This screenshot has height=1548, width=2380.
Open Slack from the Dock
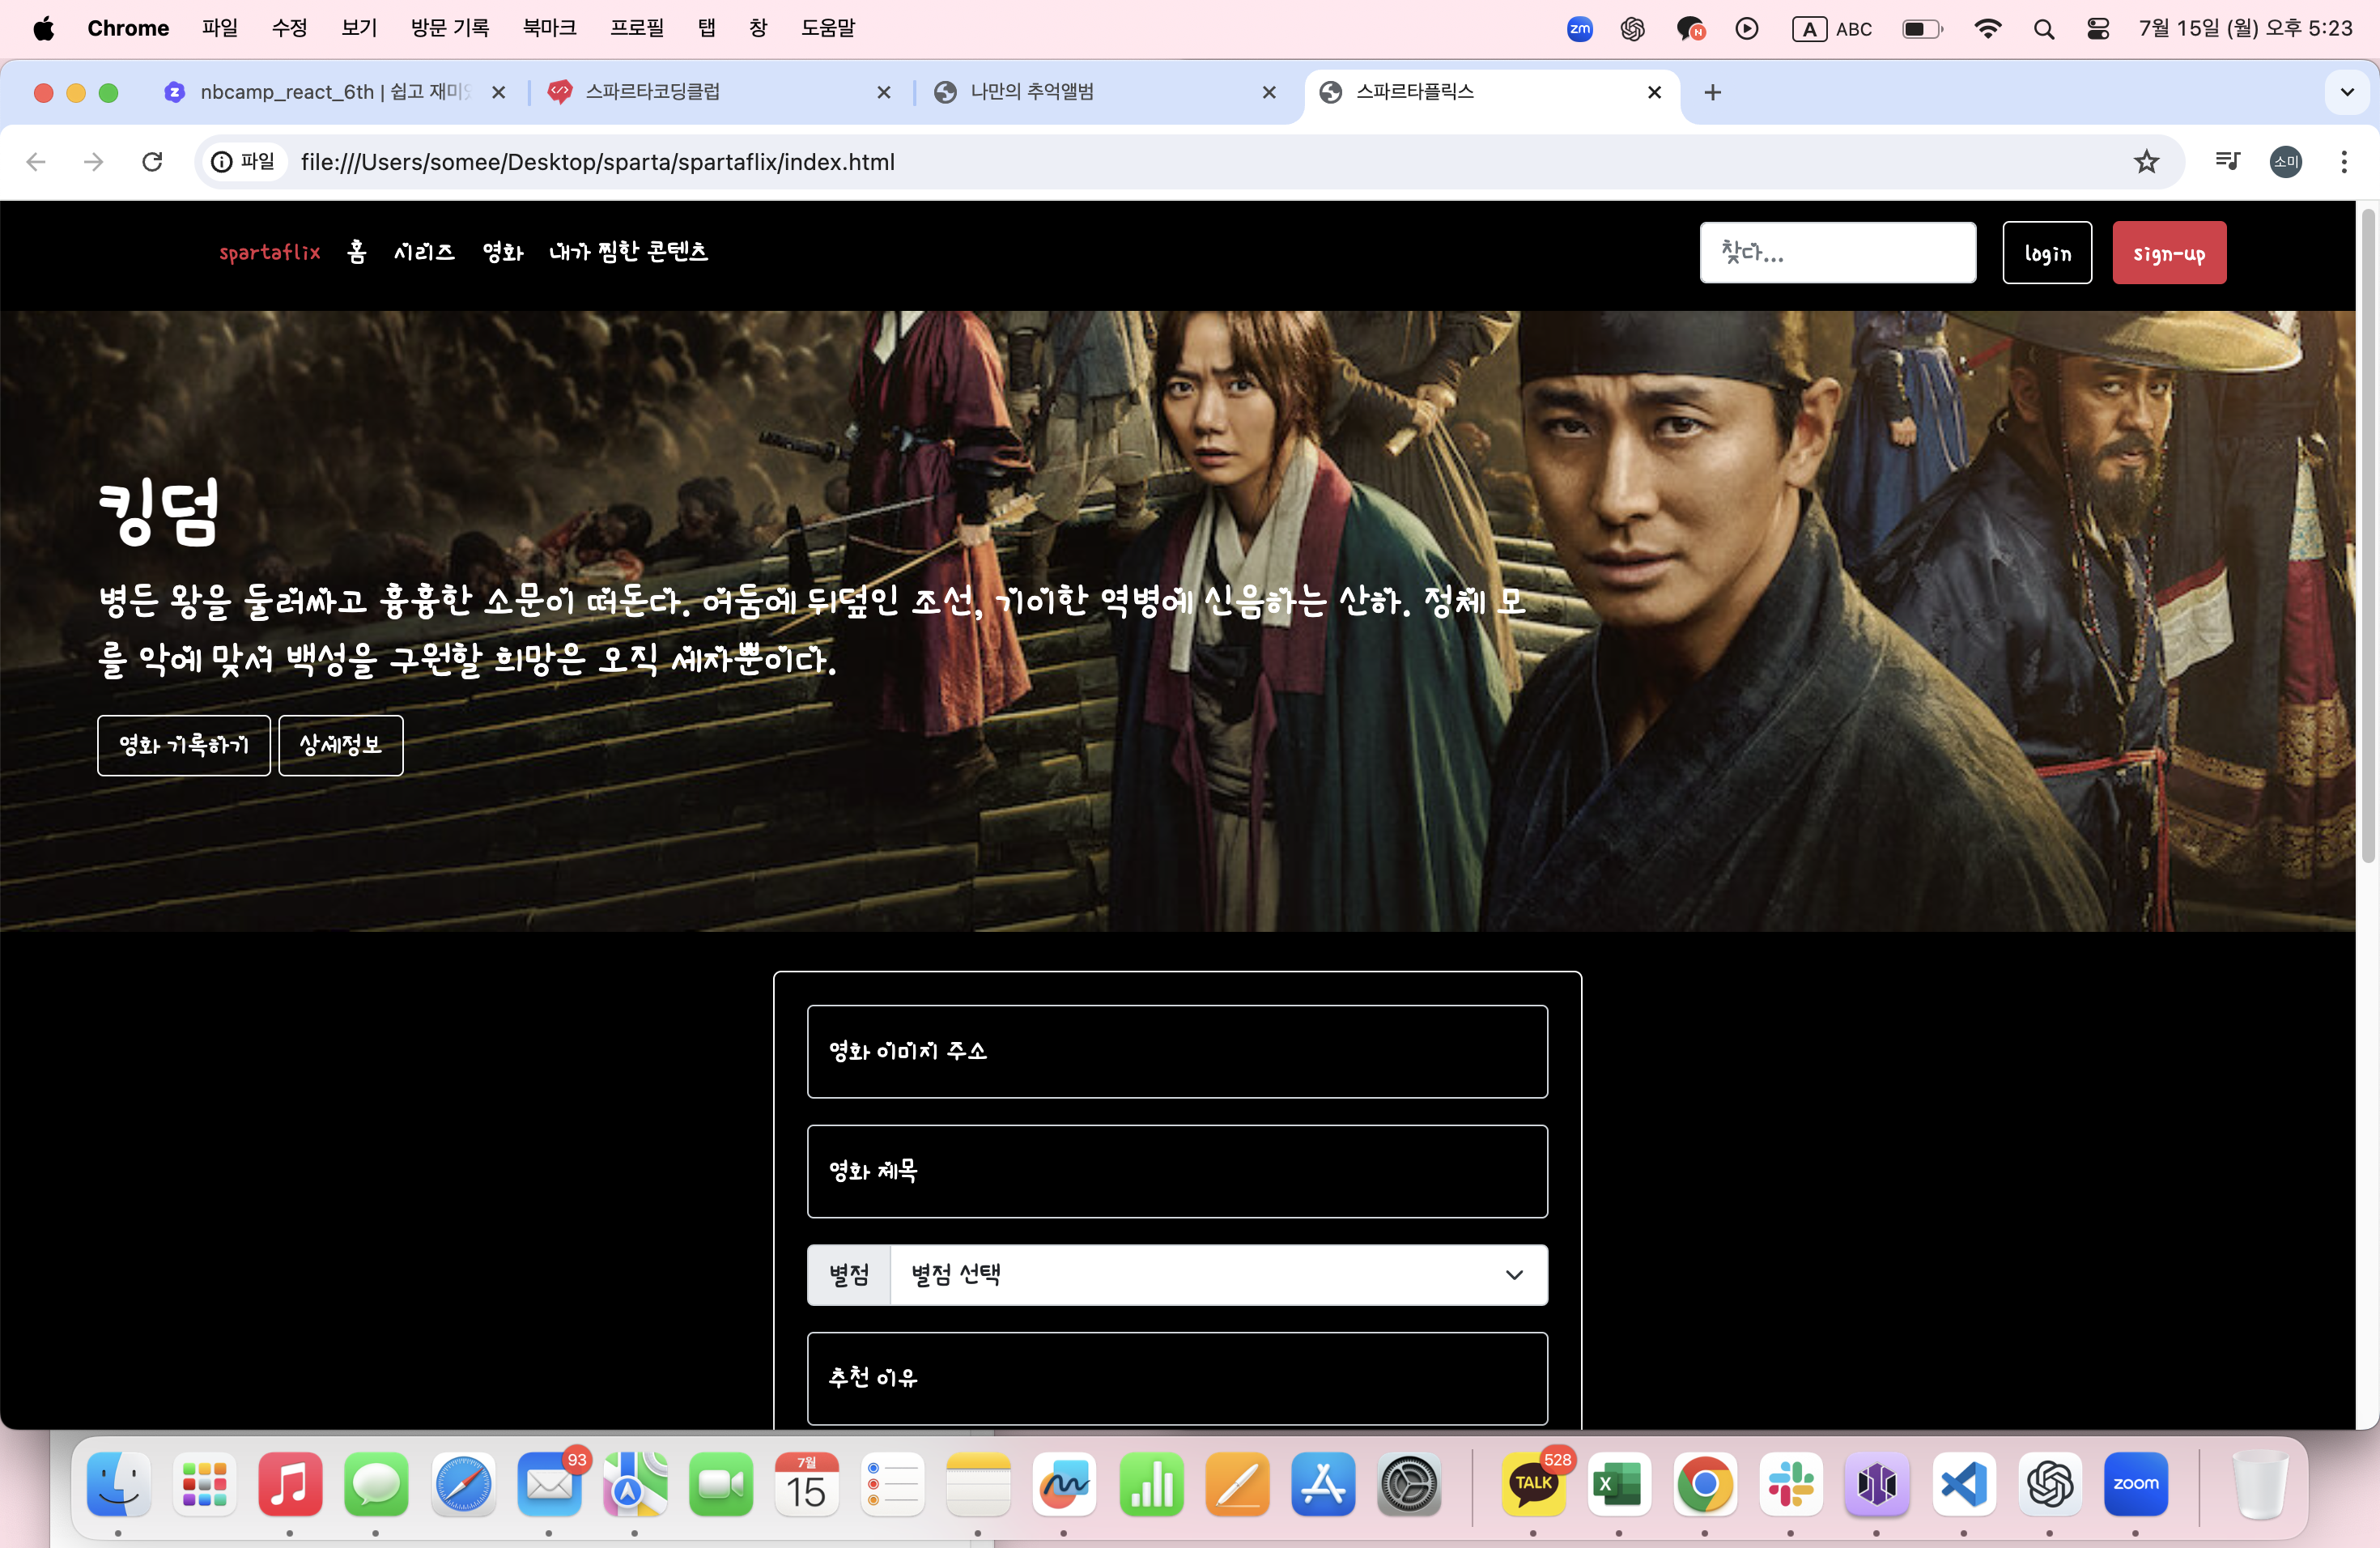[1791, 1484]
